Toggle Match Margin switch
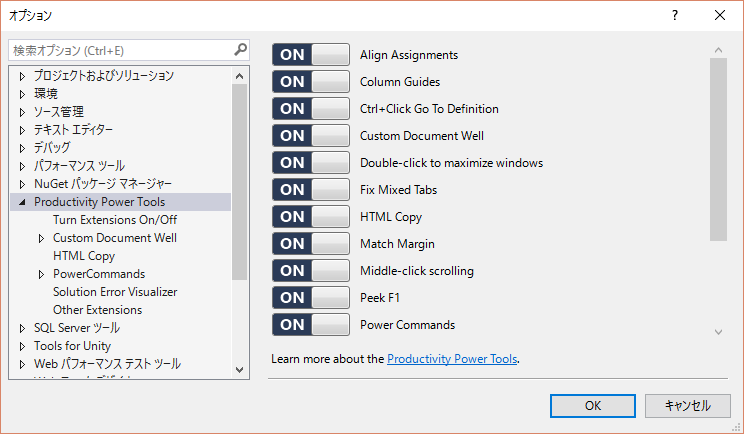744x434 pixels. coord(311,244)
